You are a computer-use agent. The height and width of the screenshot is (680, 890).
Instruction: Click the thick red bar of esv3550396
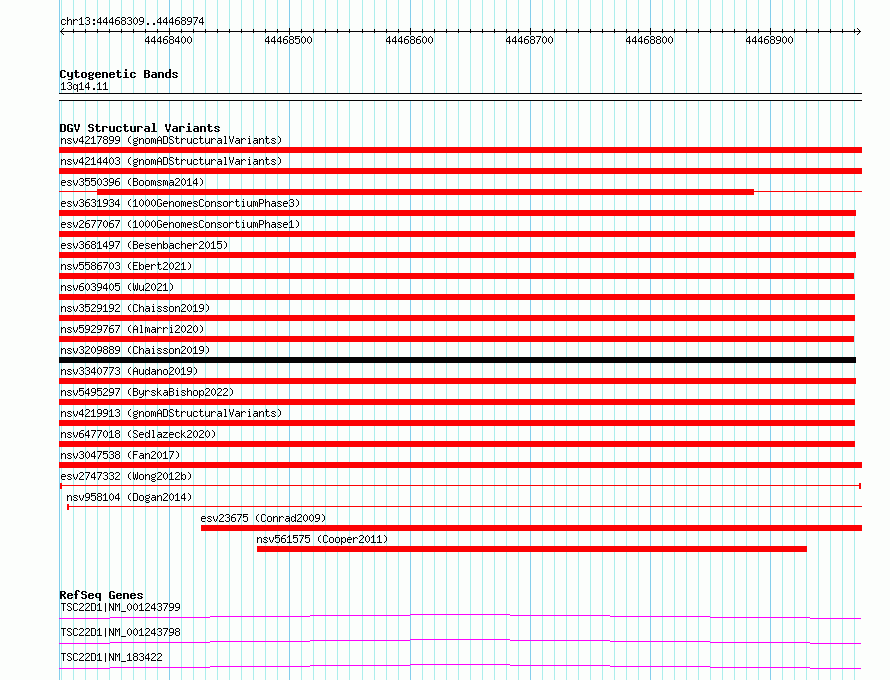(426, 192)
